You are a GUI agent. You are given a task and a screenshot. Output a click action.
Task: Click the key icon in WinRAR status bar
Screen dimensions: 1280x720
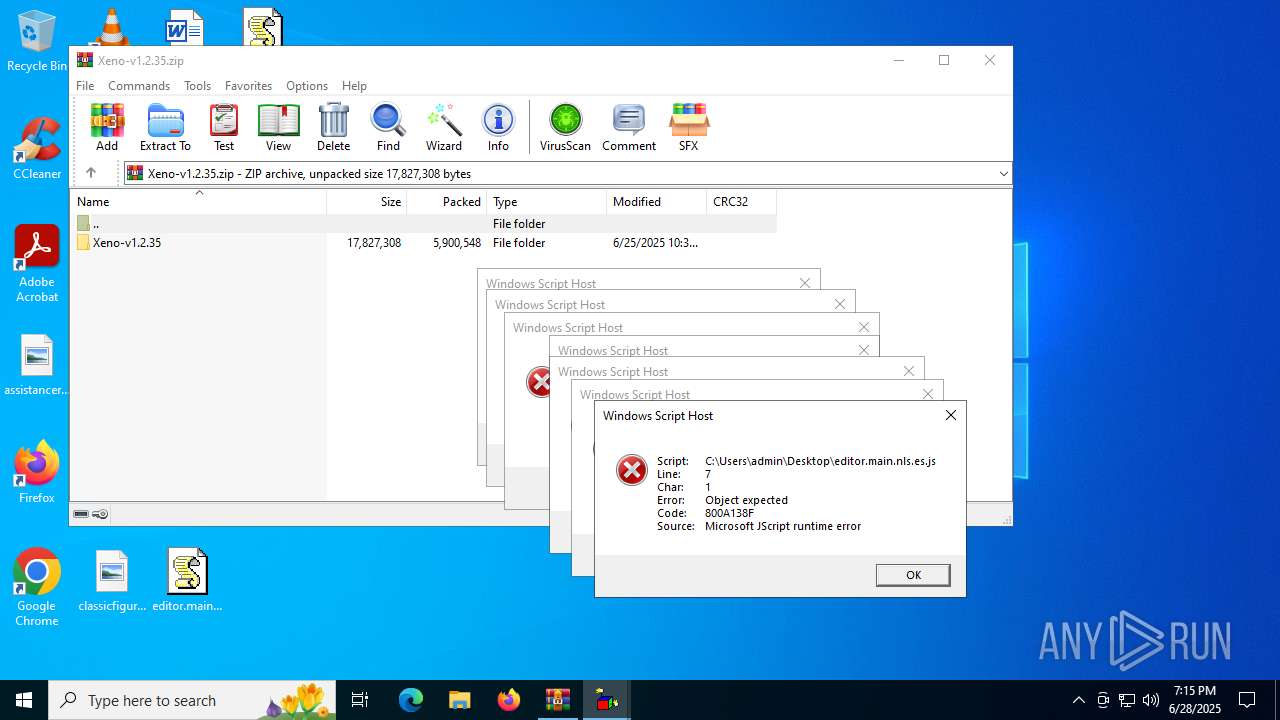100,514
